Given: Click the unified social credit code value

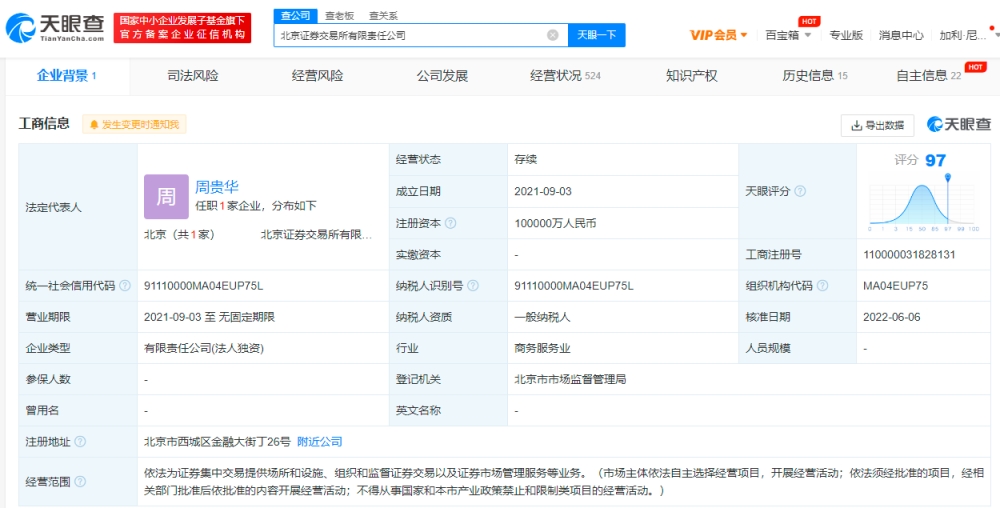Looking at the screenshot, I should pyautogui.click(x=203, y=286).
